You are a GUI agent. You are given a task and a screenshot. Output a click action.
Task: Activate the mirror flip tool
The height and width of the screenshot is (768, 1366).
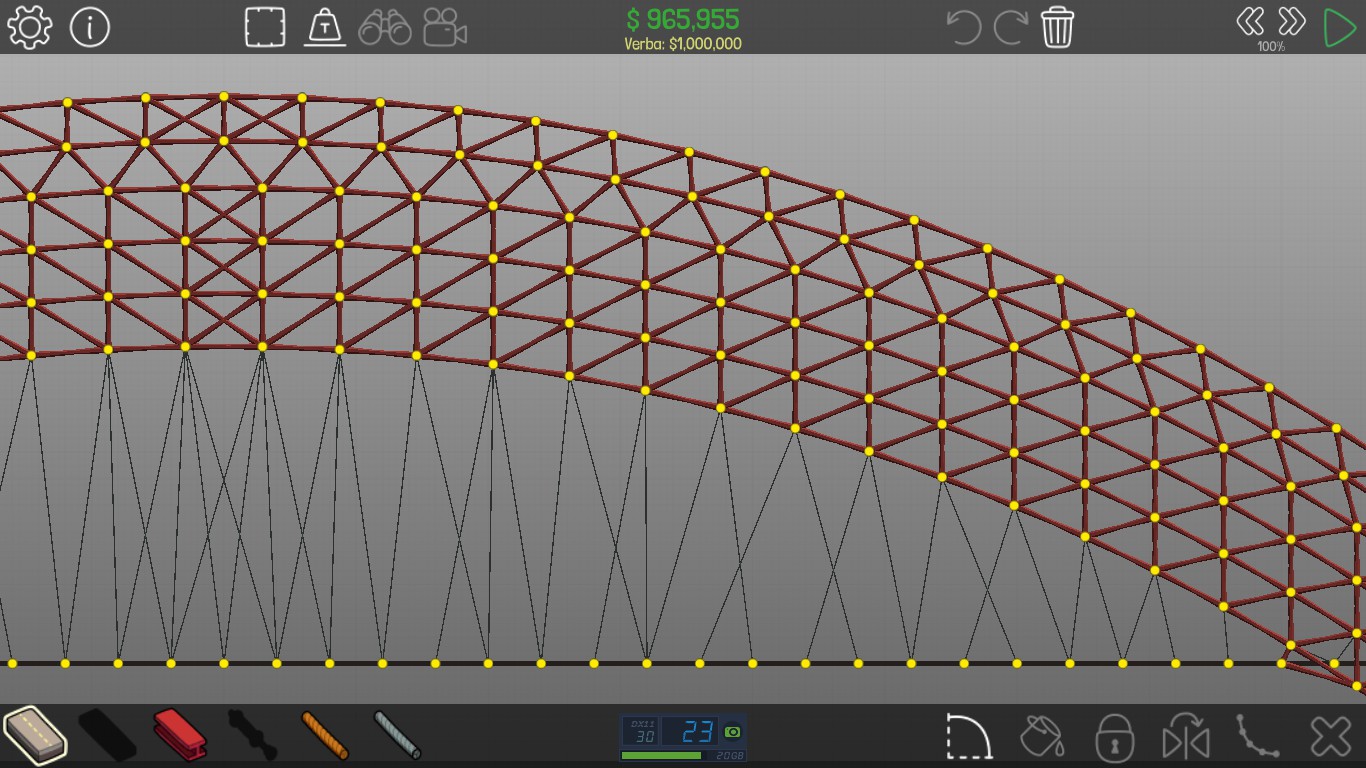click(x=1186, y=737)
